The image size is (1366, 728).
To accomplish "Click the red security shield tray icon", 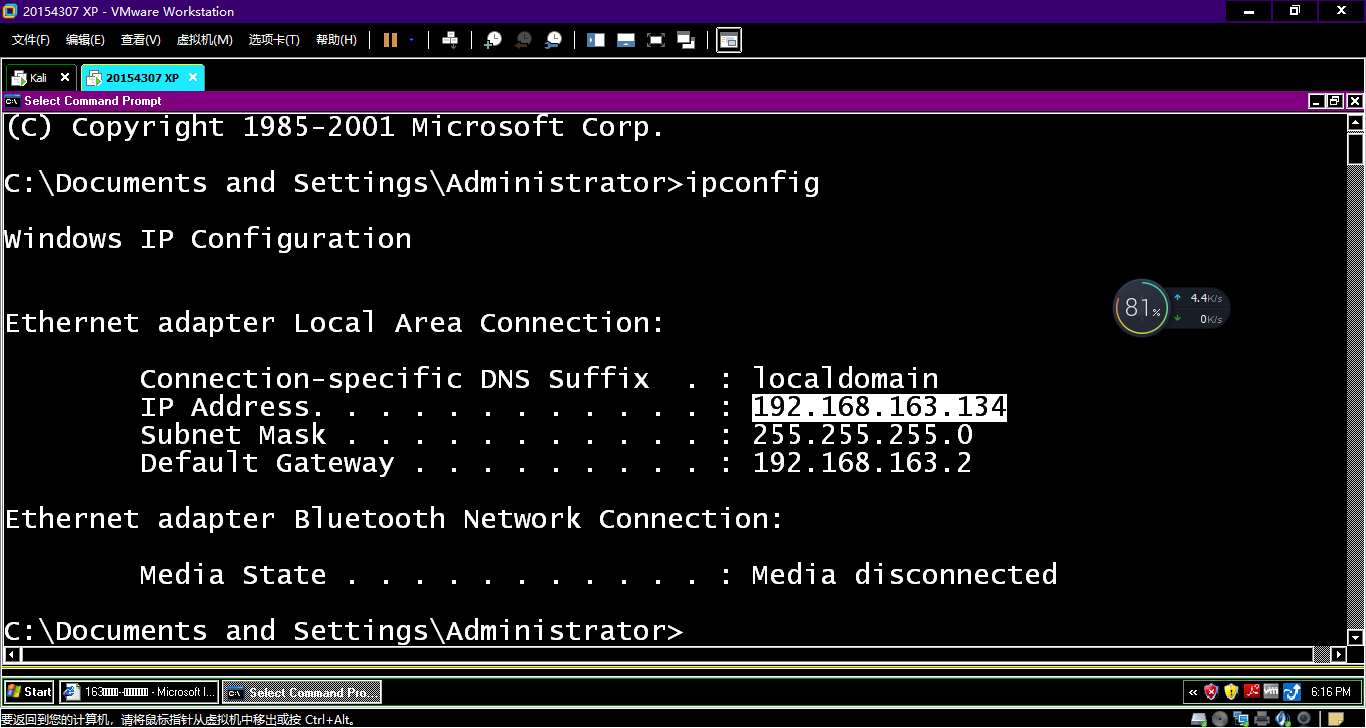I will tap(1211, 691).
